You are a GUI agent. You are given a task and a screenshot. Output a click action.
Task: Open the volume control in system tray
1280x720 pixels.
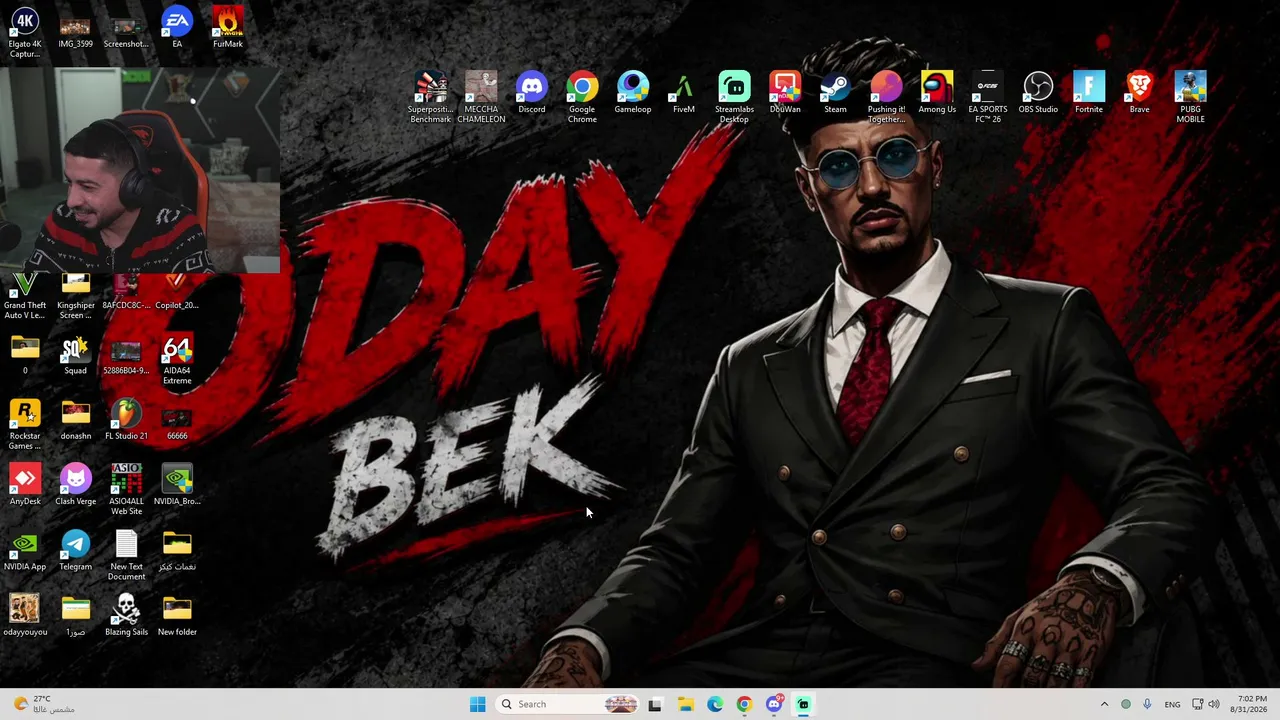1214,704
